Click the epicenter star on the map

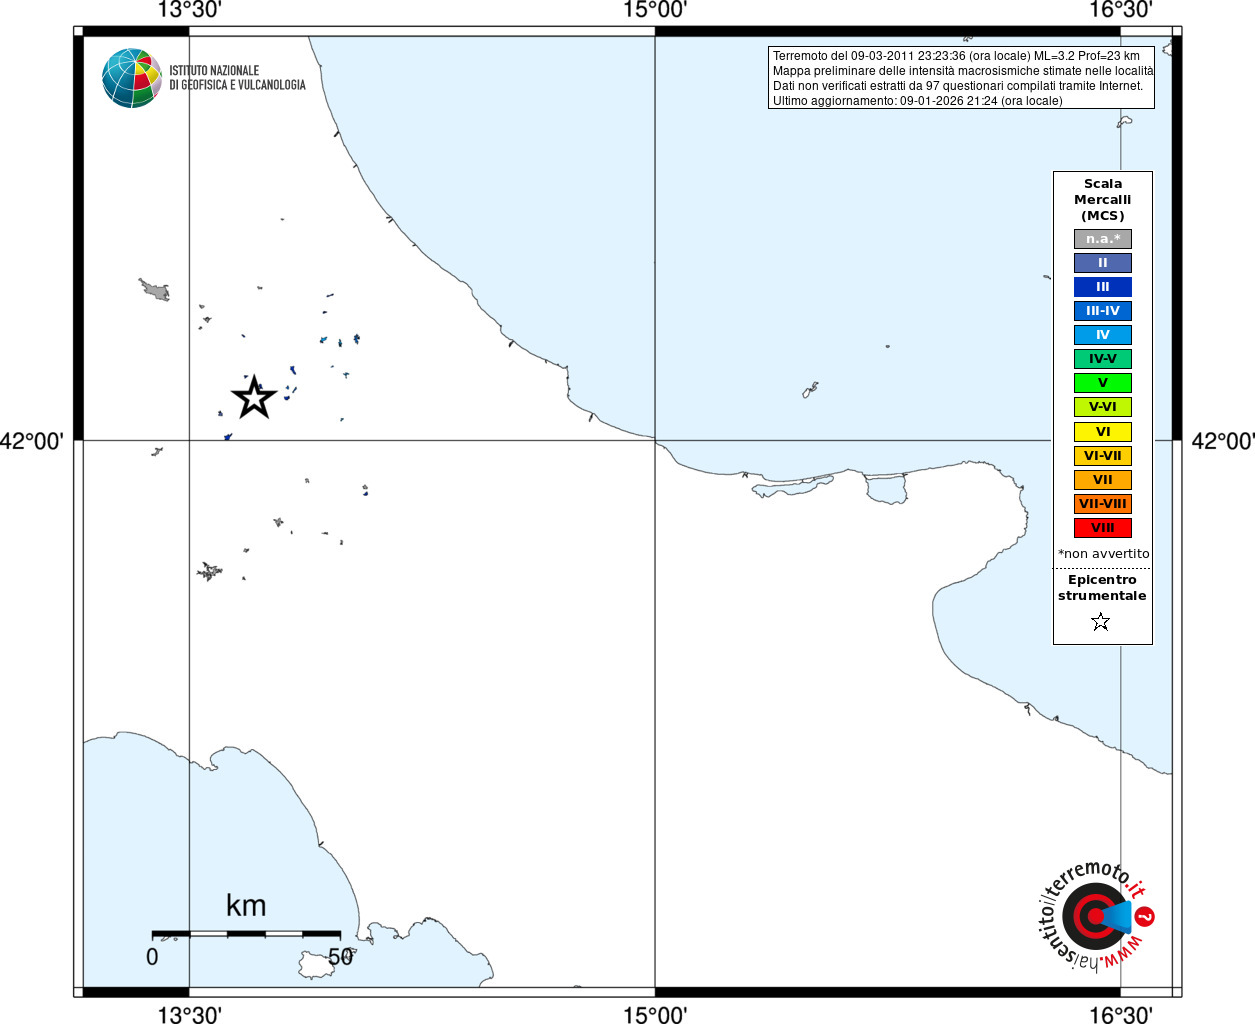pyautogui.click(x=254, y=397)
